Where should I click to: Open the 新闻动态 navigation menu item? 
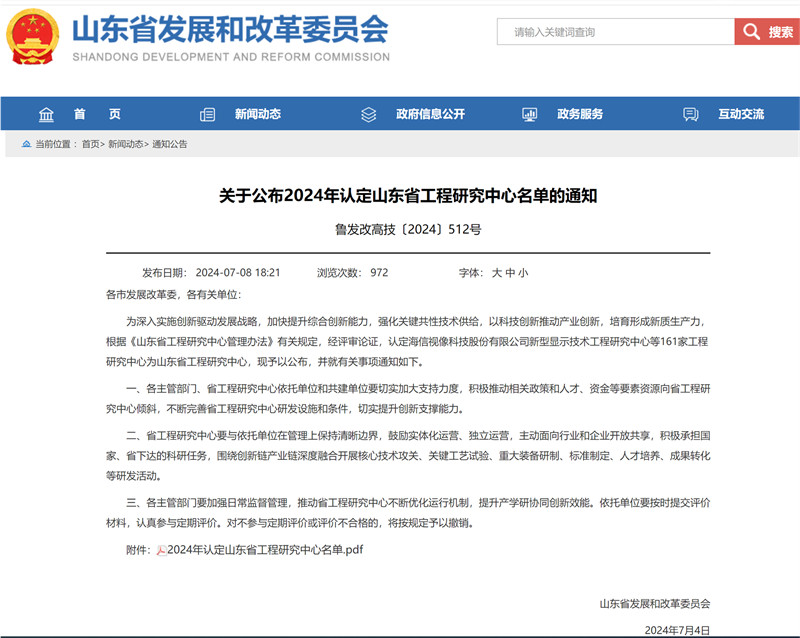258,114
